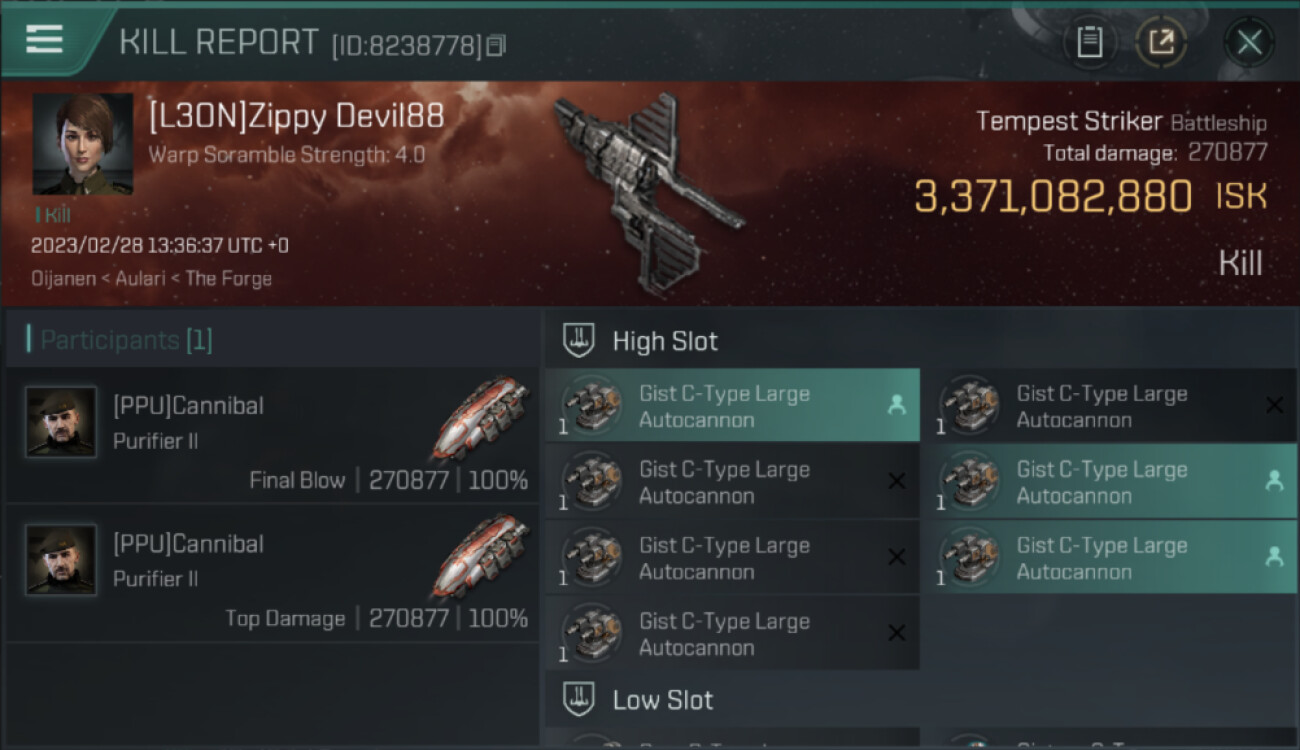Screen dimensions: 1300x750
Task: Click the High Slot section icon
Action: (x=580, y=340)
